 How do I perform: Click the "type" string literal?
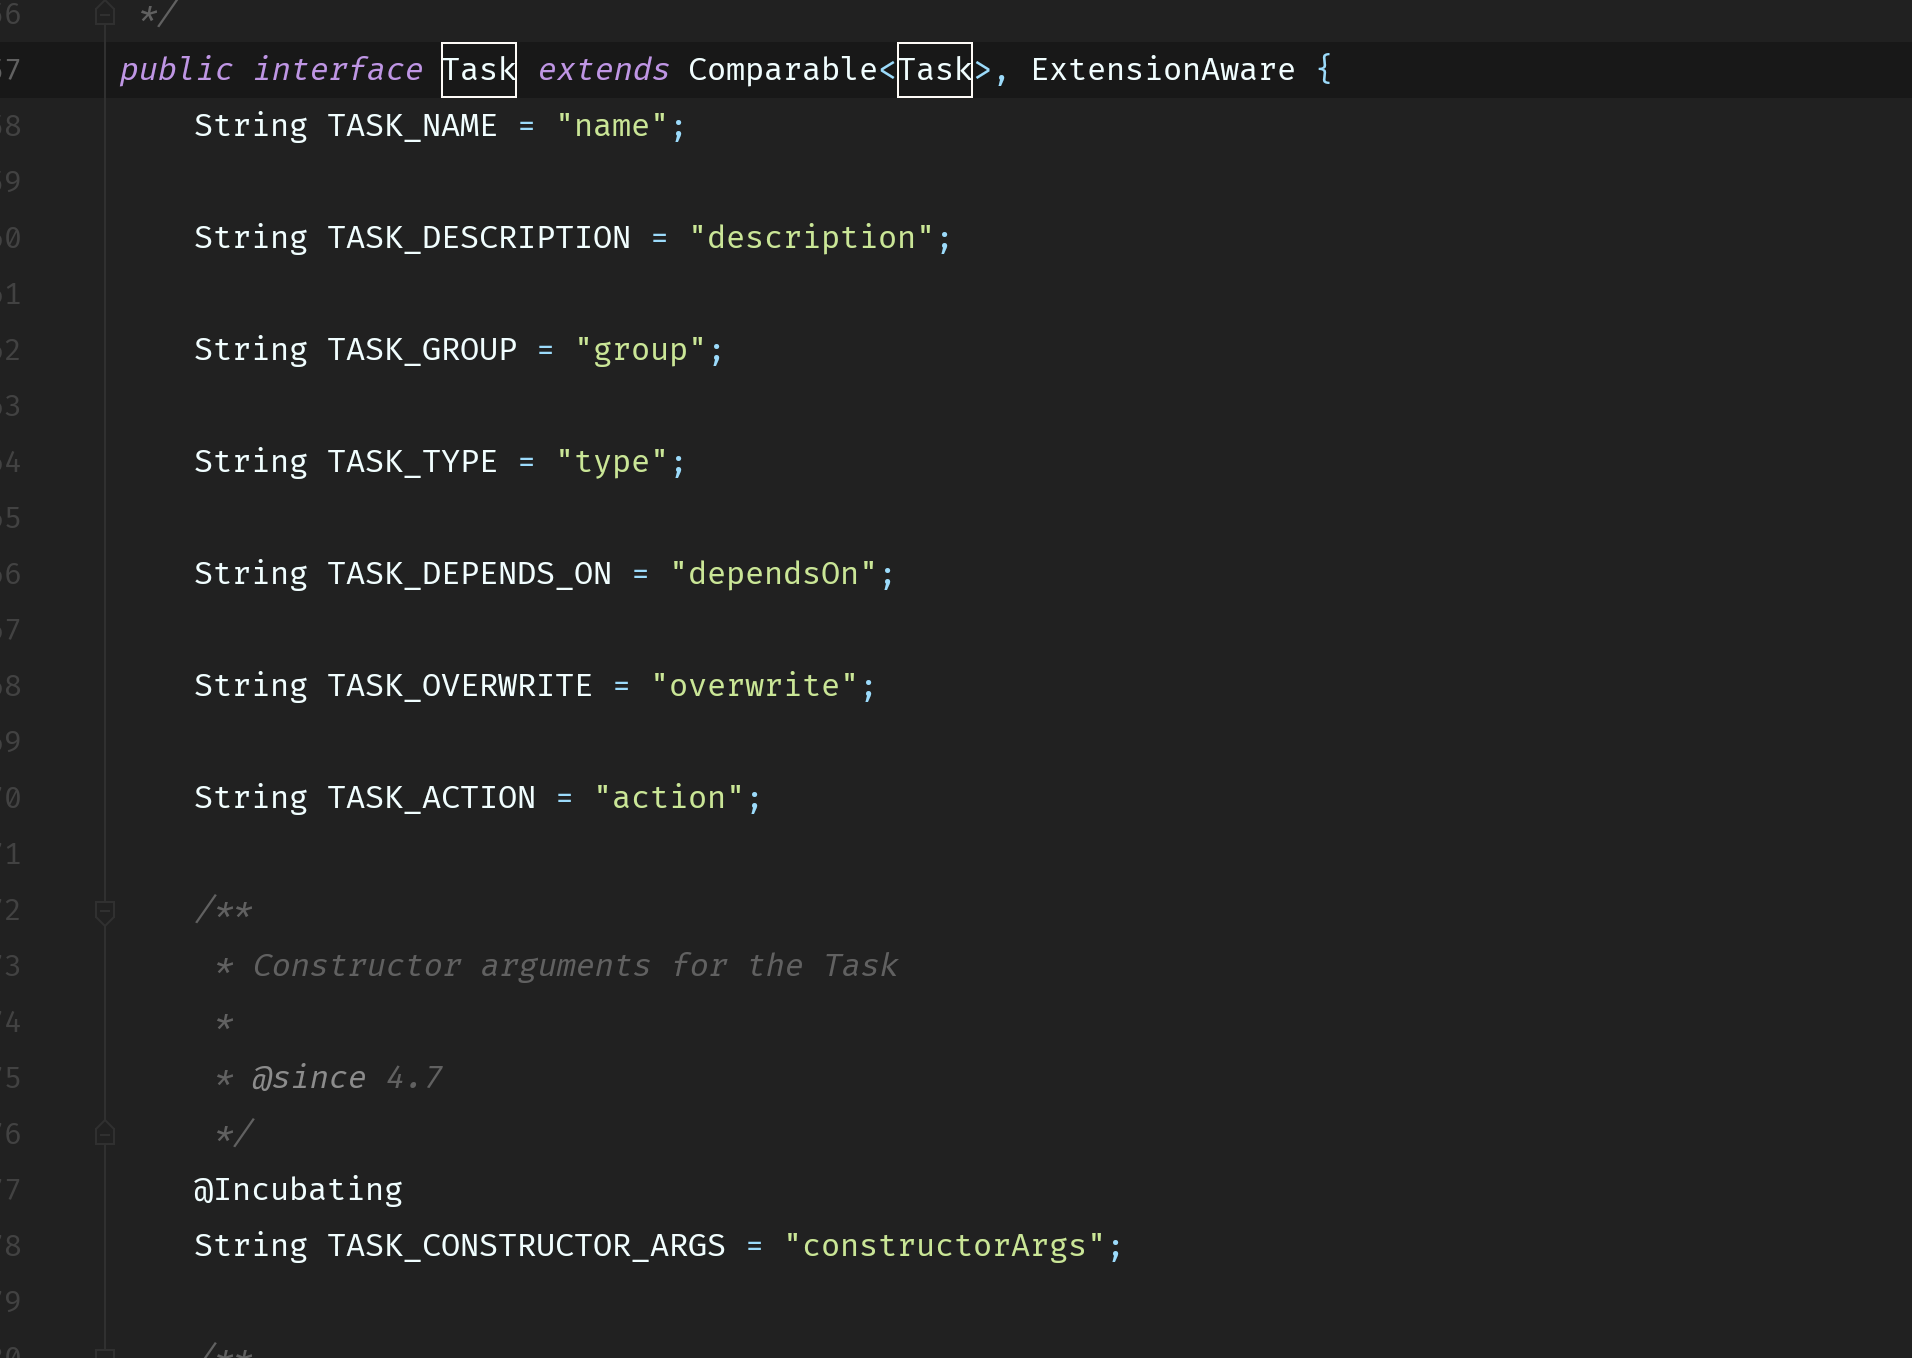612,462
